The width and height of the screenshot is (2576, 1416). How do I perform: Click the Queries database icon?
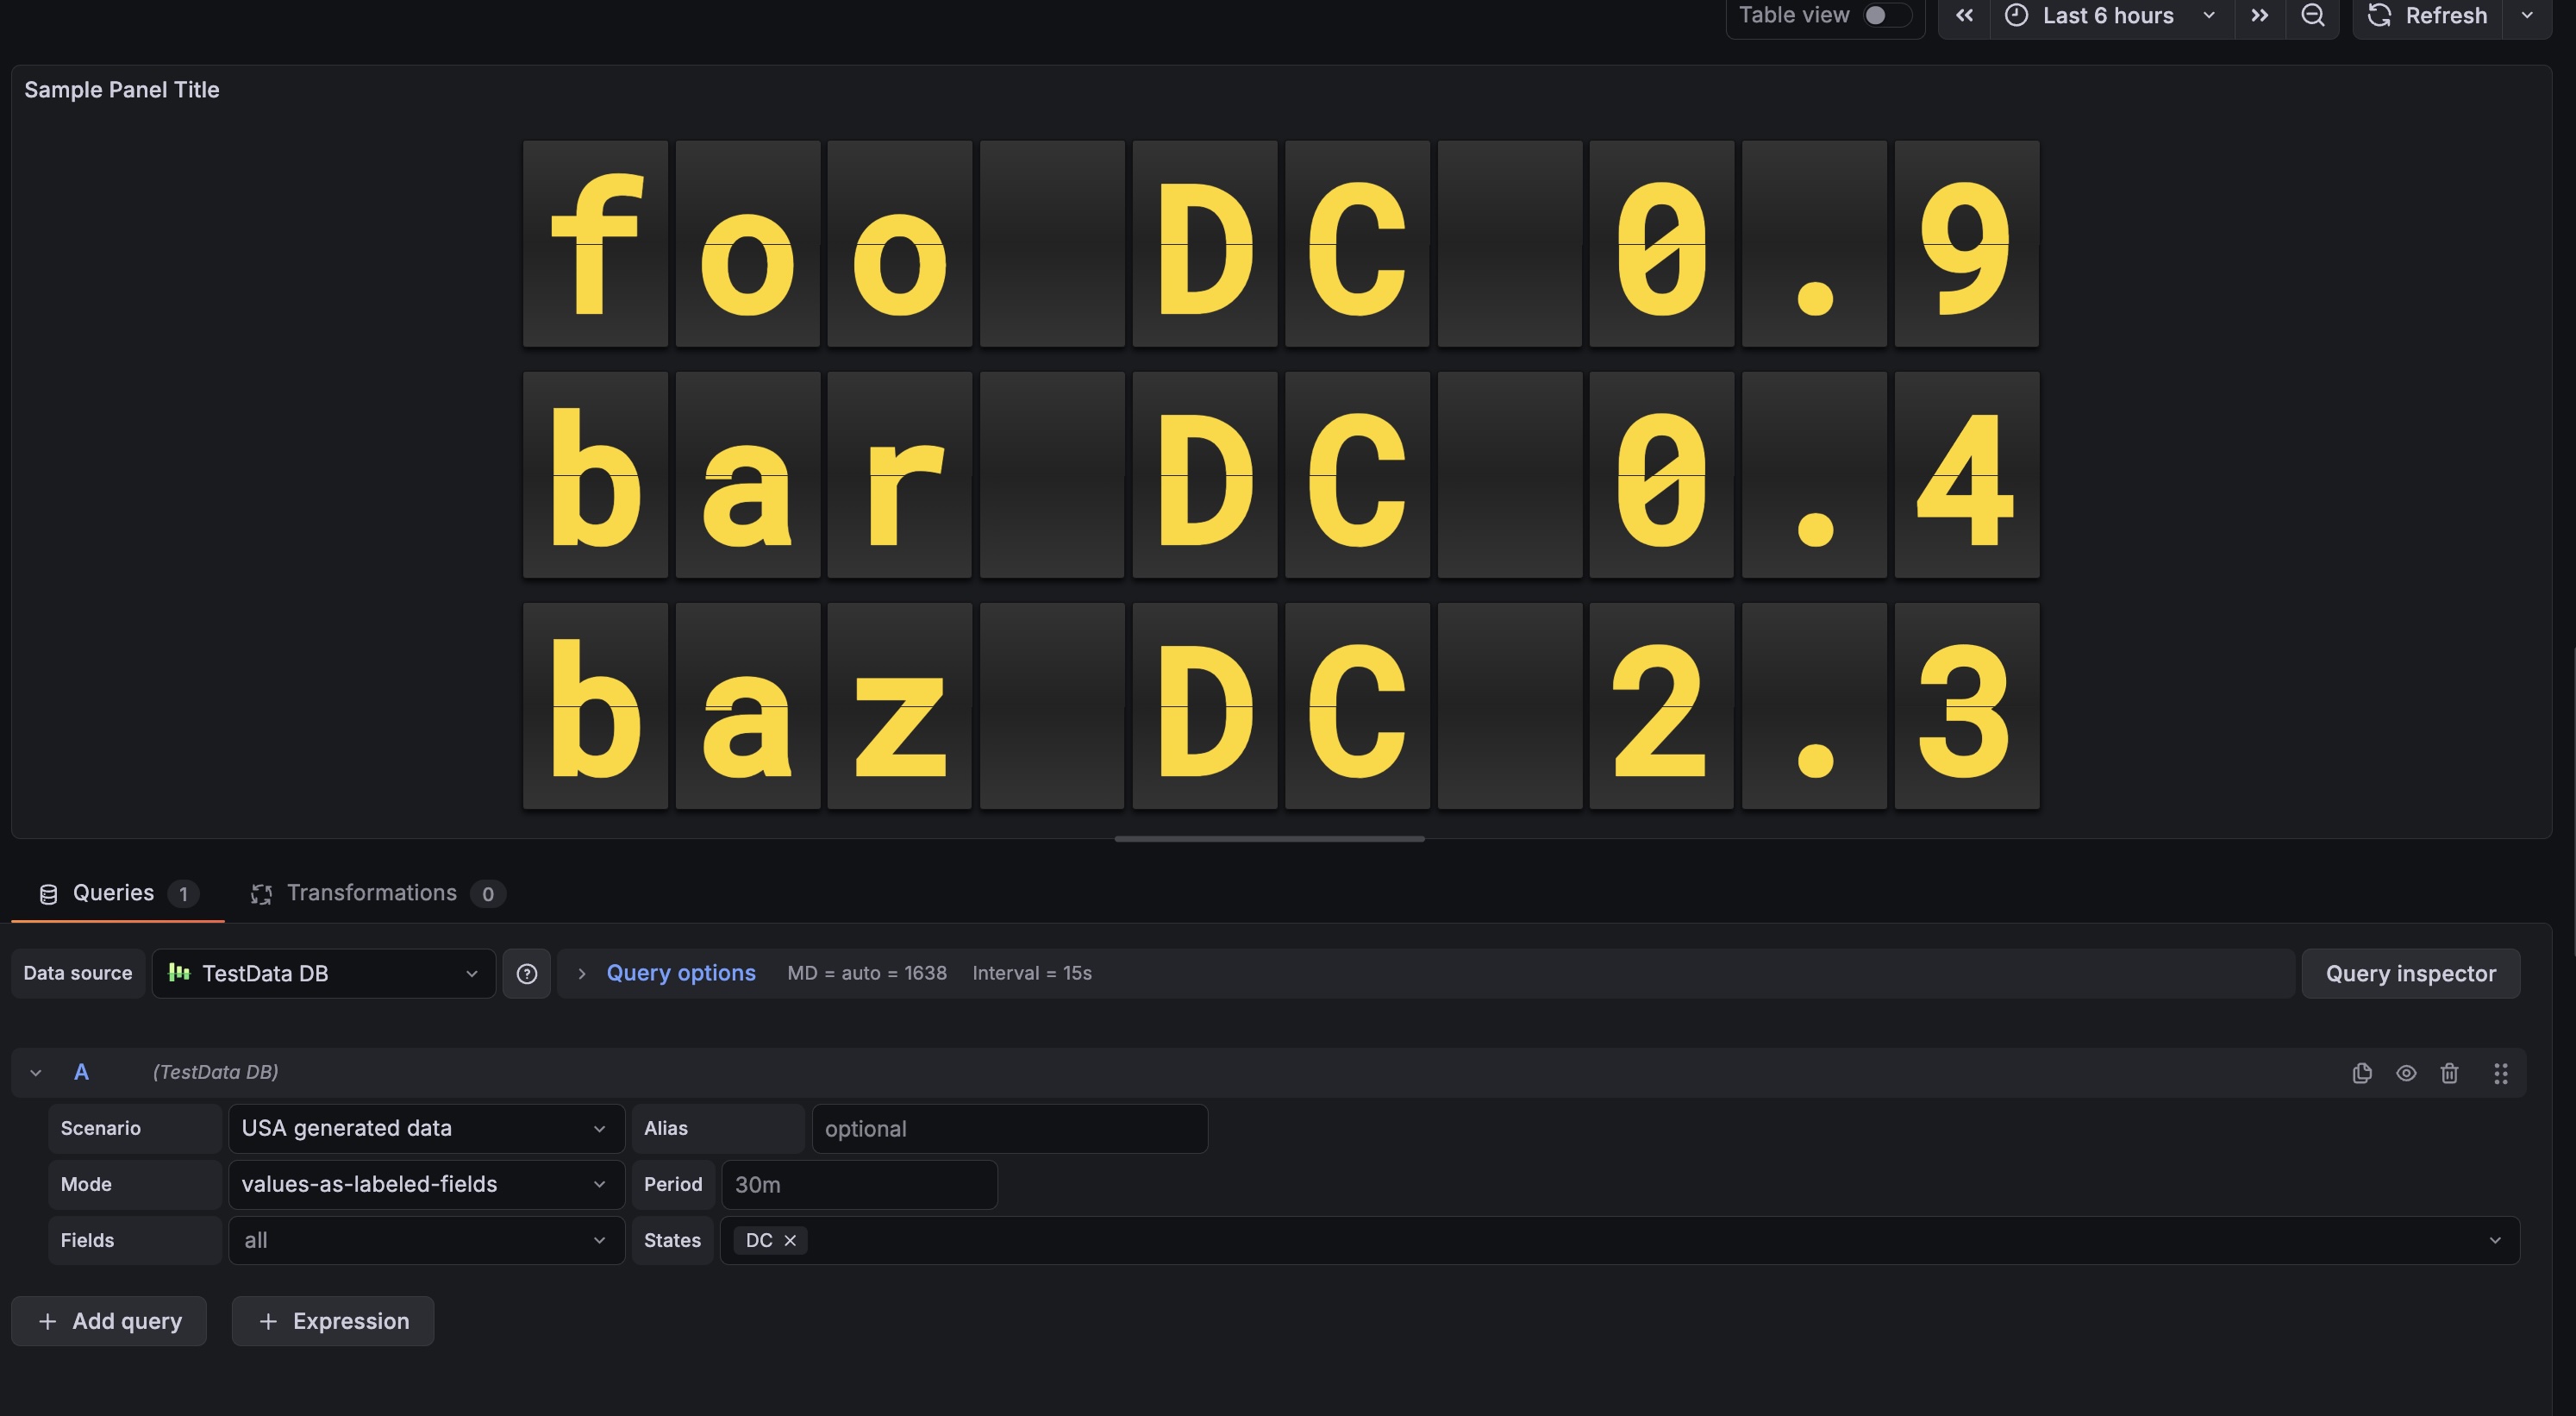[x=48, y=893]
